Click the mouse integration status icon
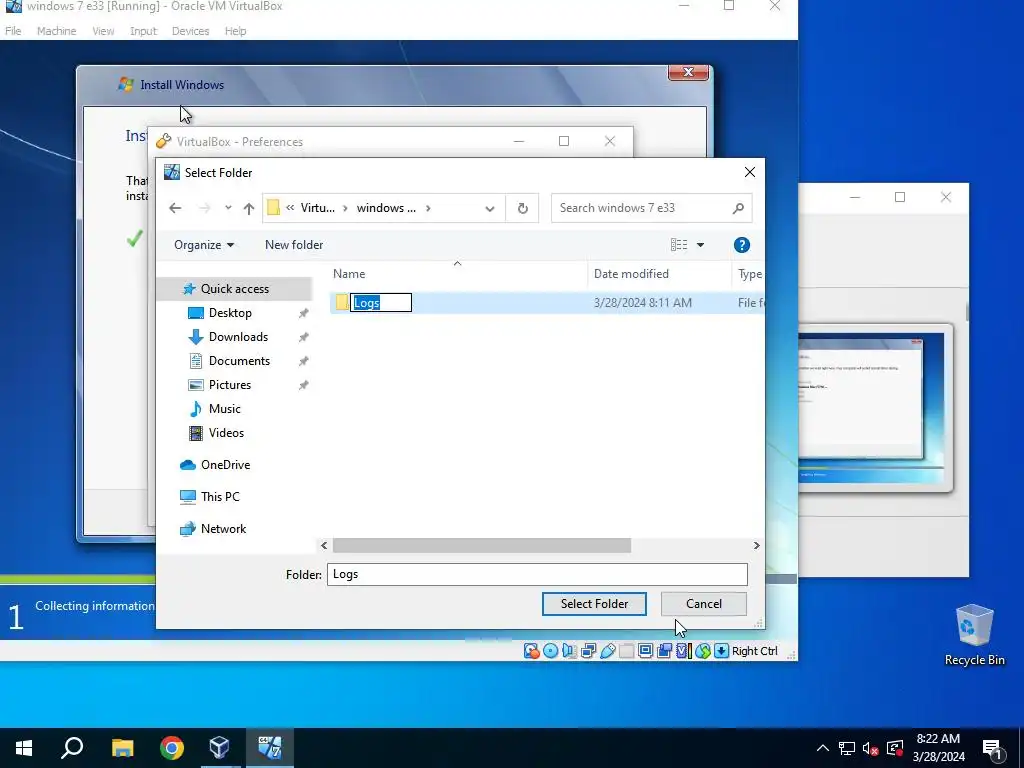This screenshot has height=768, width=1024. pyautogui.click(x=703, y=650)
